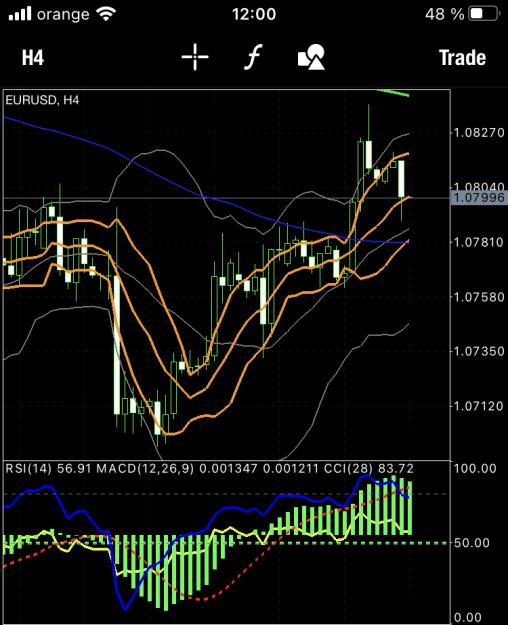508x625 pixels.
Task: Tap the Trade button
Action: tap(463, 57)
